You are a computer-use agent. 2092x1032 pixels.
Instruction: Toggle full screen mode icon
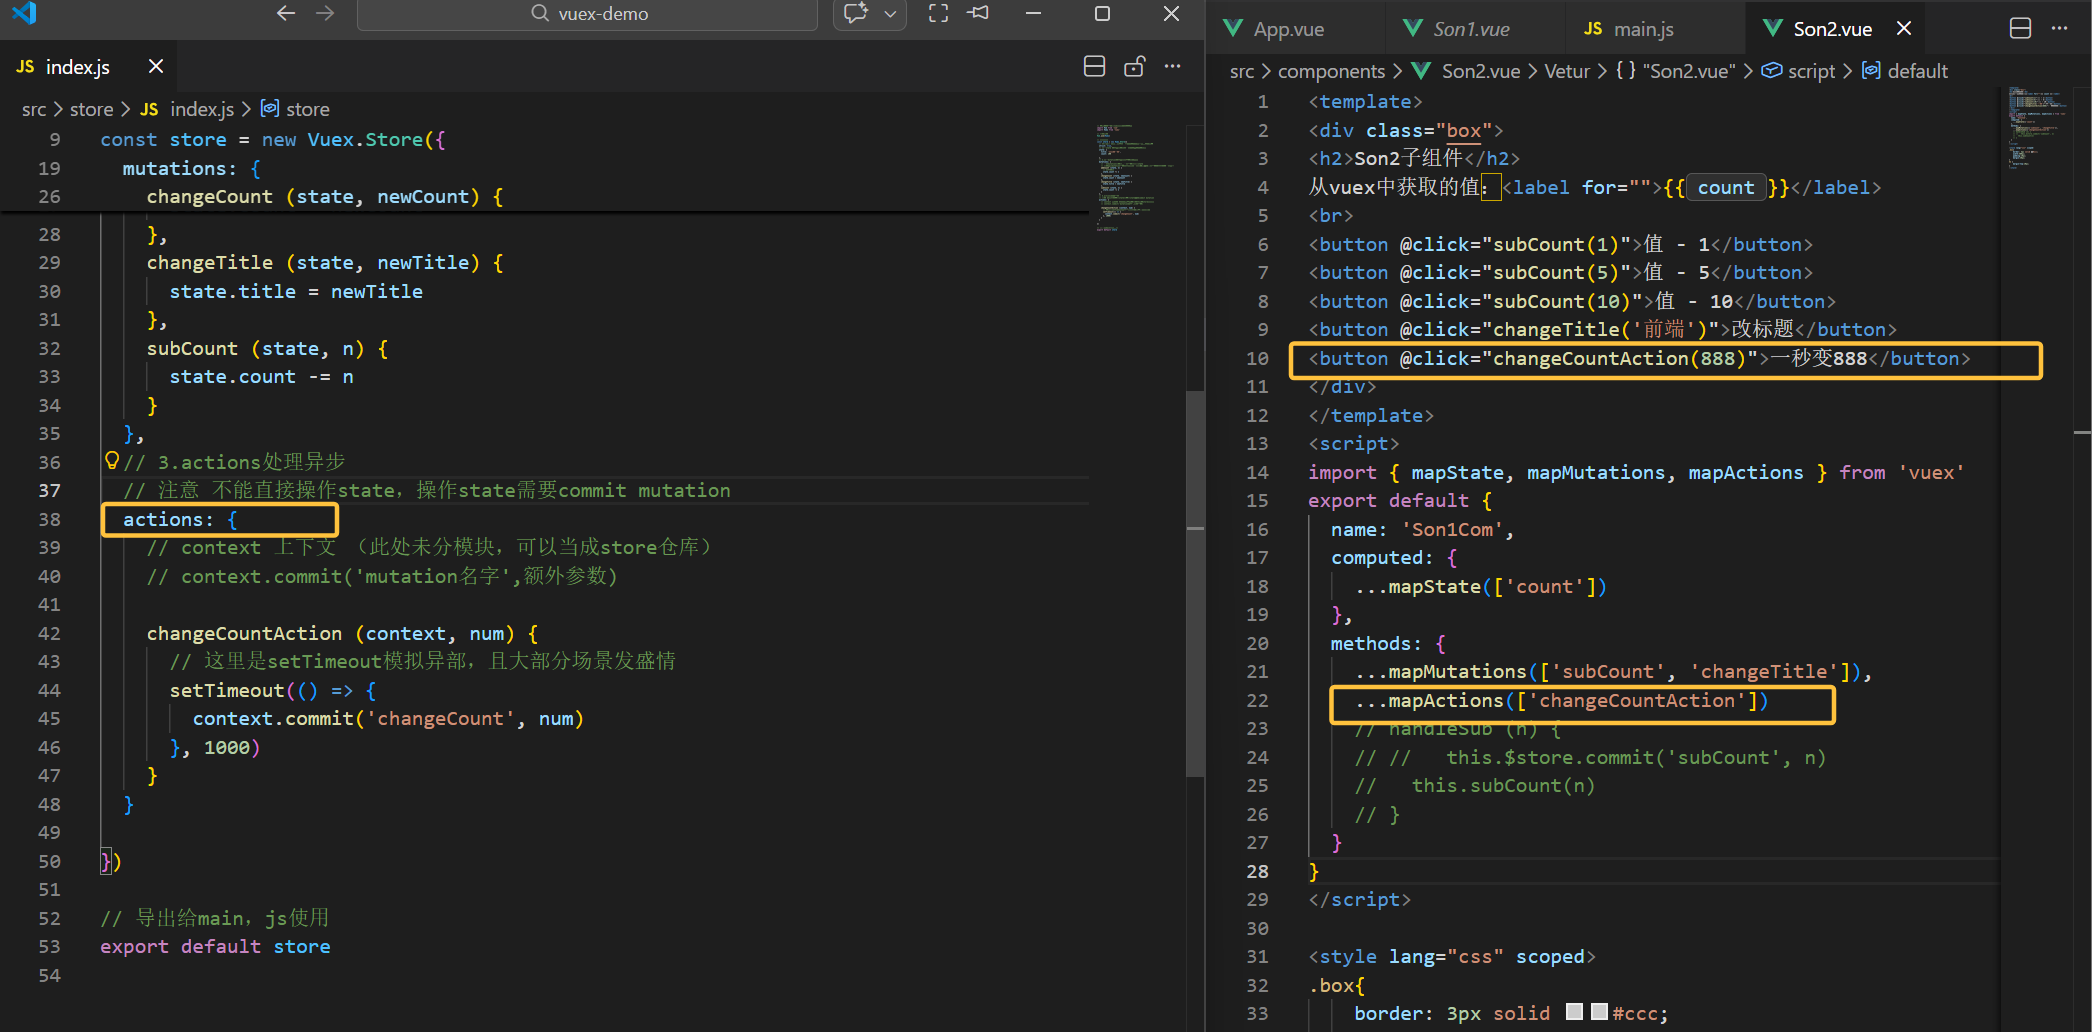click(x=938, y=13)
